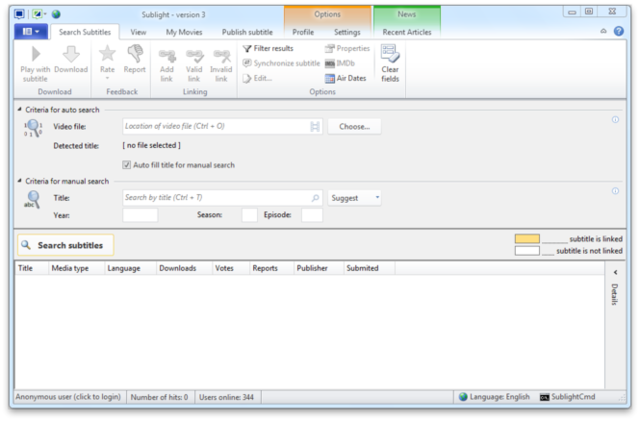
Task: Open Filter results option
Action: (x=268, y=49)
